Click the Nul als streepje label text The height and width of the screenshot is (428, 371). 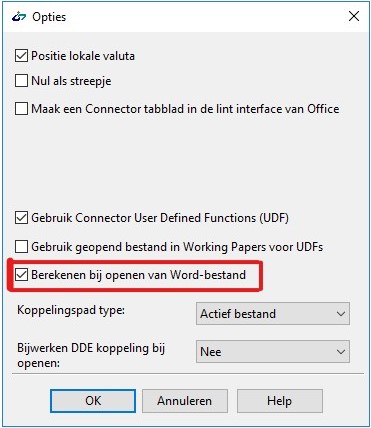point(71,81)
